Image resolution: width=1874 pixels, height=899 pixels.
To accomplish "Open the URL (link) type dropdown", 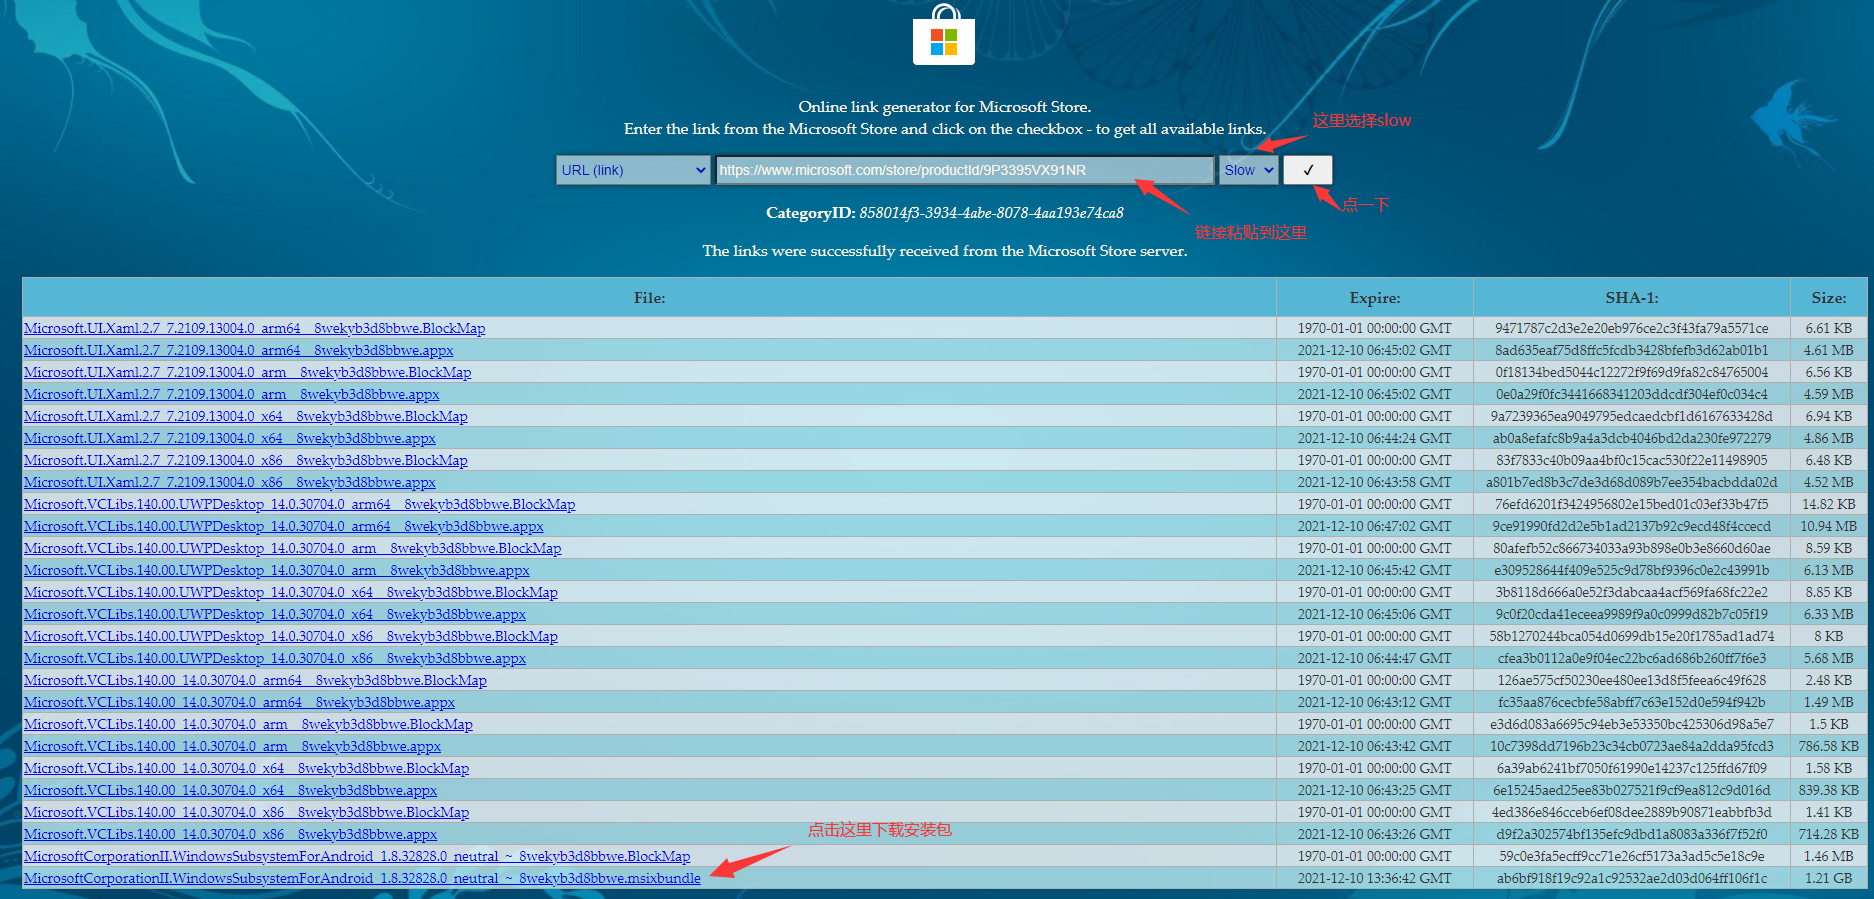I will coord(633,170).
